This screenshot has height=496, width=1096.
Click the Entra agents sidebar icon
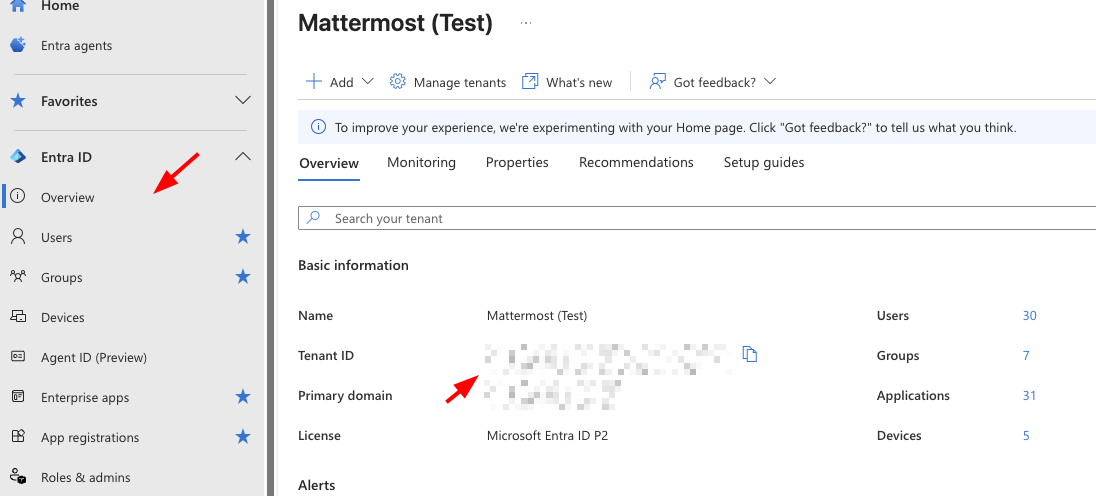point(18,45)
